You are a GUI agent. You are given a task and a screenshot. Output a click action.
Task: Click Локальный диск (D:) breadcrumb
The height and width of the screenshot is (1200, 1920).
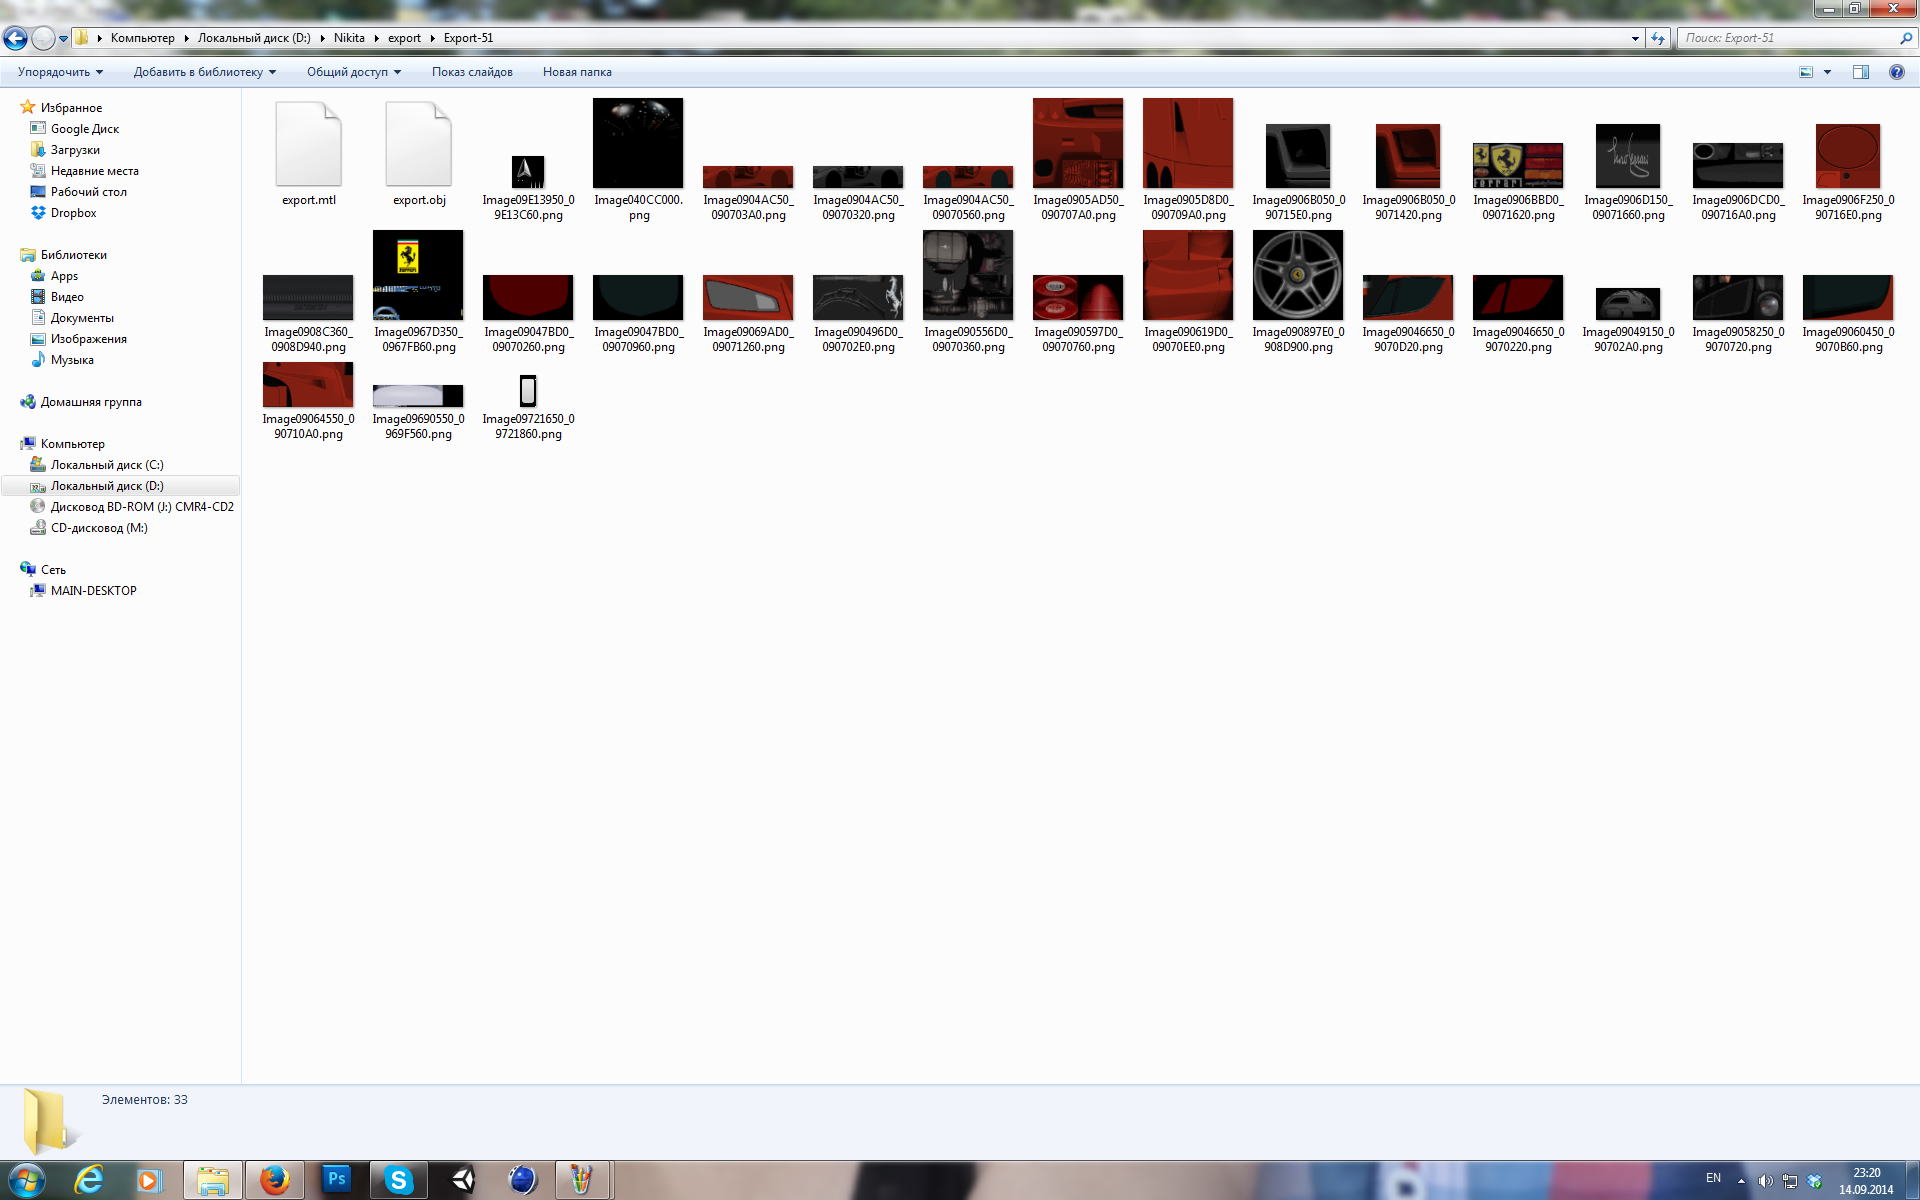(254, 38)
